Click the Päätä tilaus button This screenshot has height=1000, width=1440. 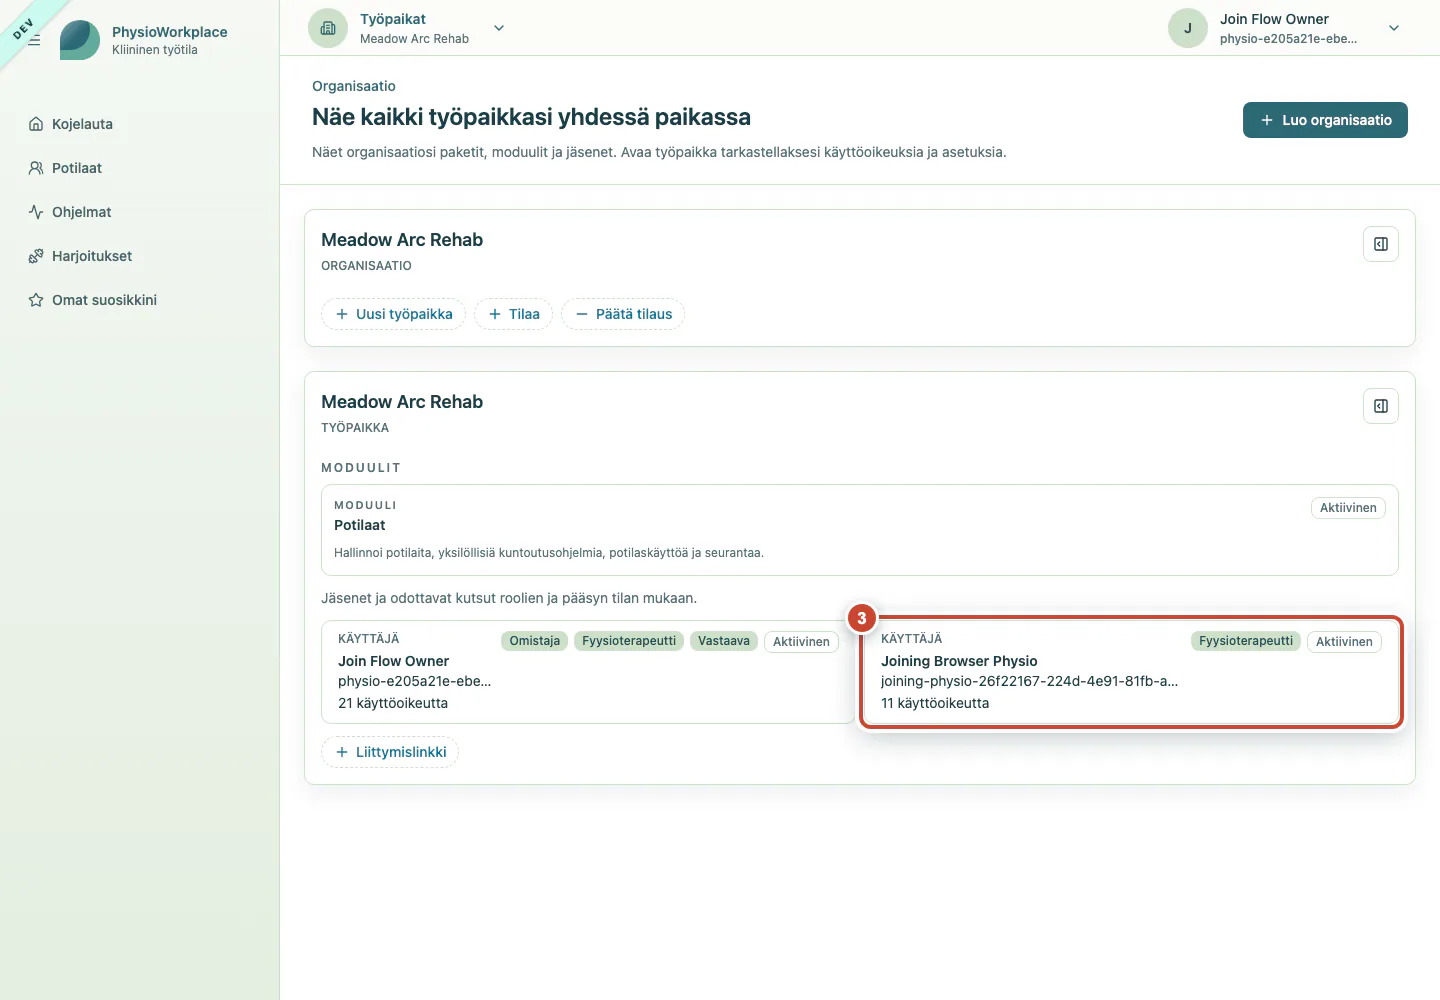623,314
